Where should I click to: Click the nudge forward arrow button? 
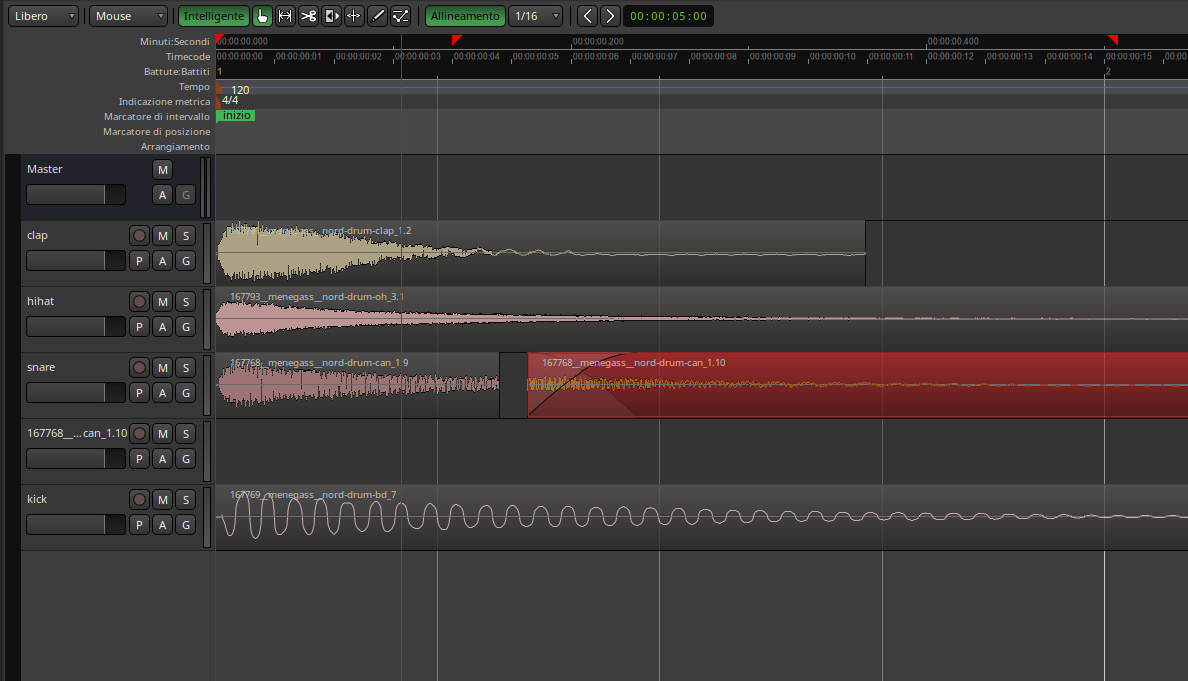pos(610,16)
